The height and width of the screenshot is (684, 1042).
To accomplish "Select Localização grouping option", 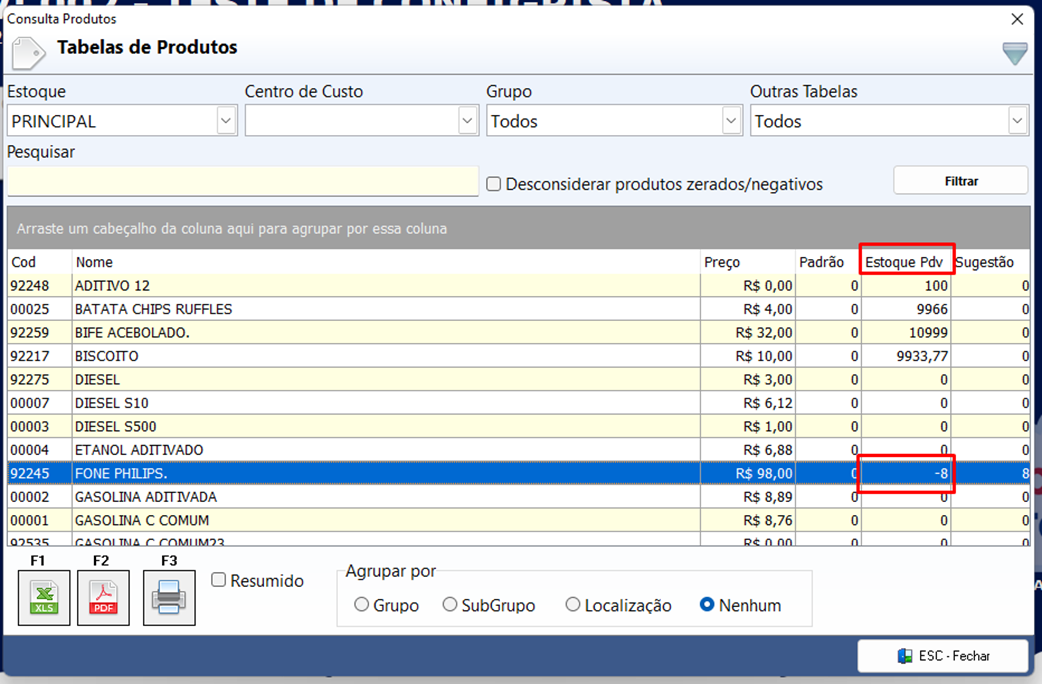I will (572, 604).
